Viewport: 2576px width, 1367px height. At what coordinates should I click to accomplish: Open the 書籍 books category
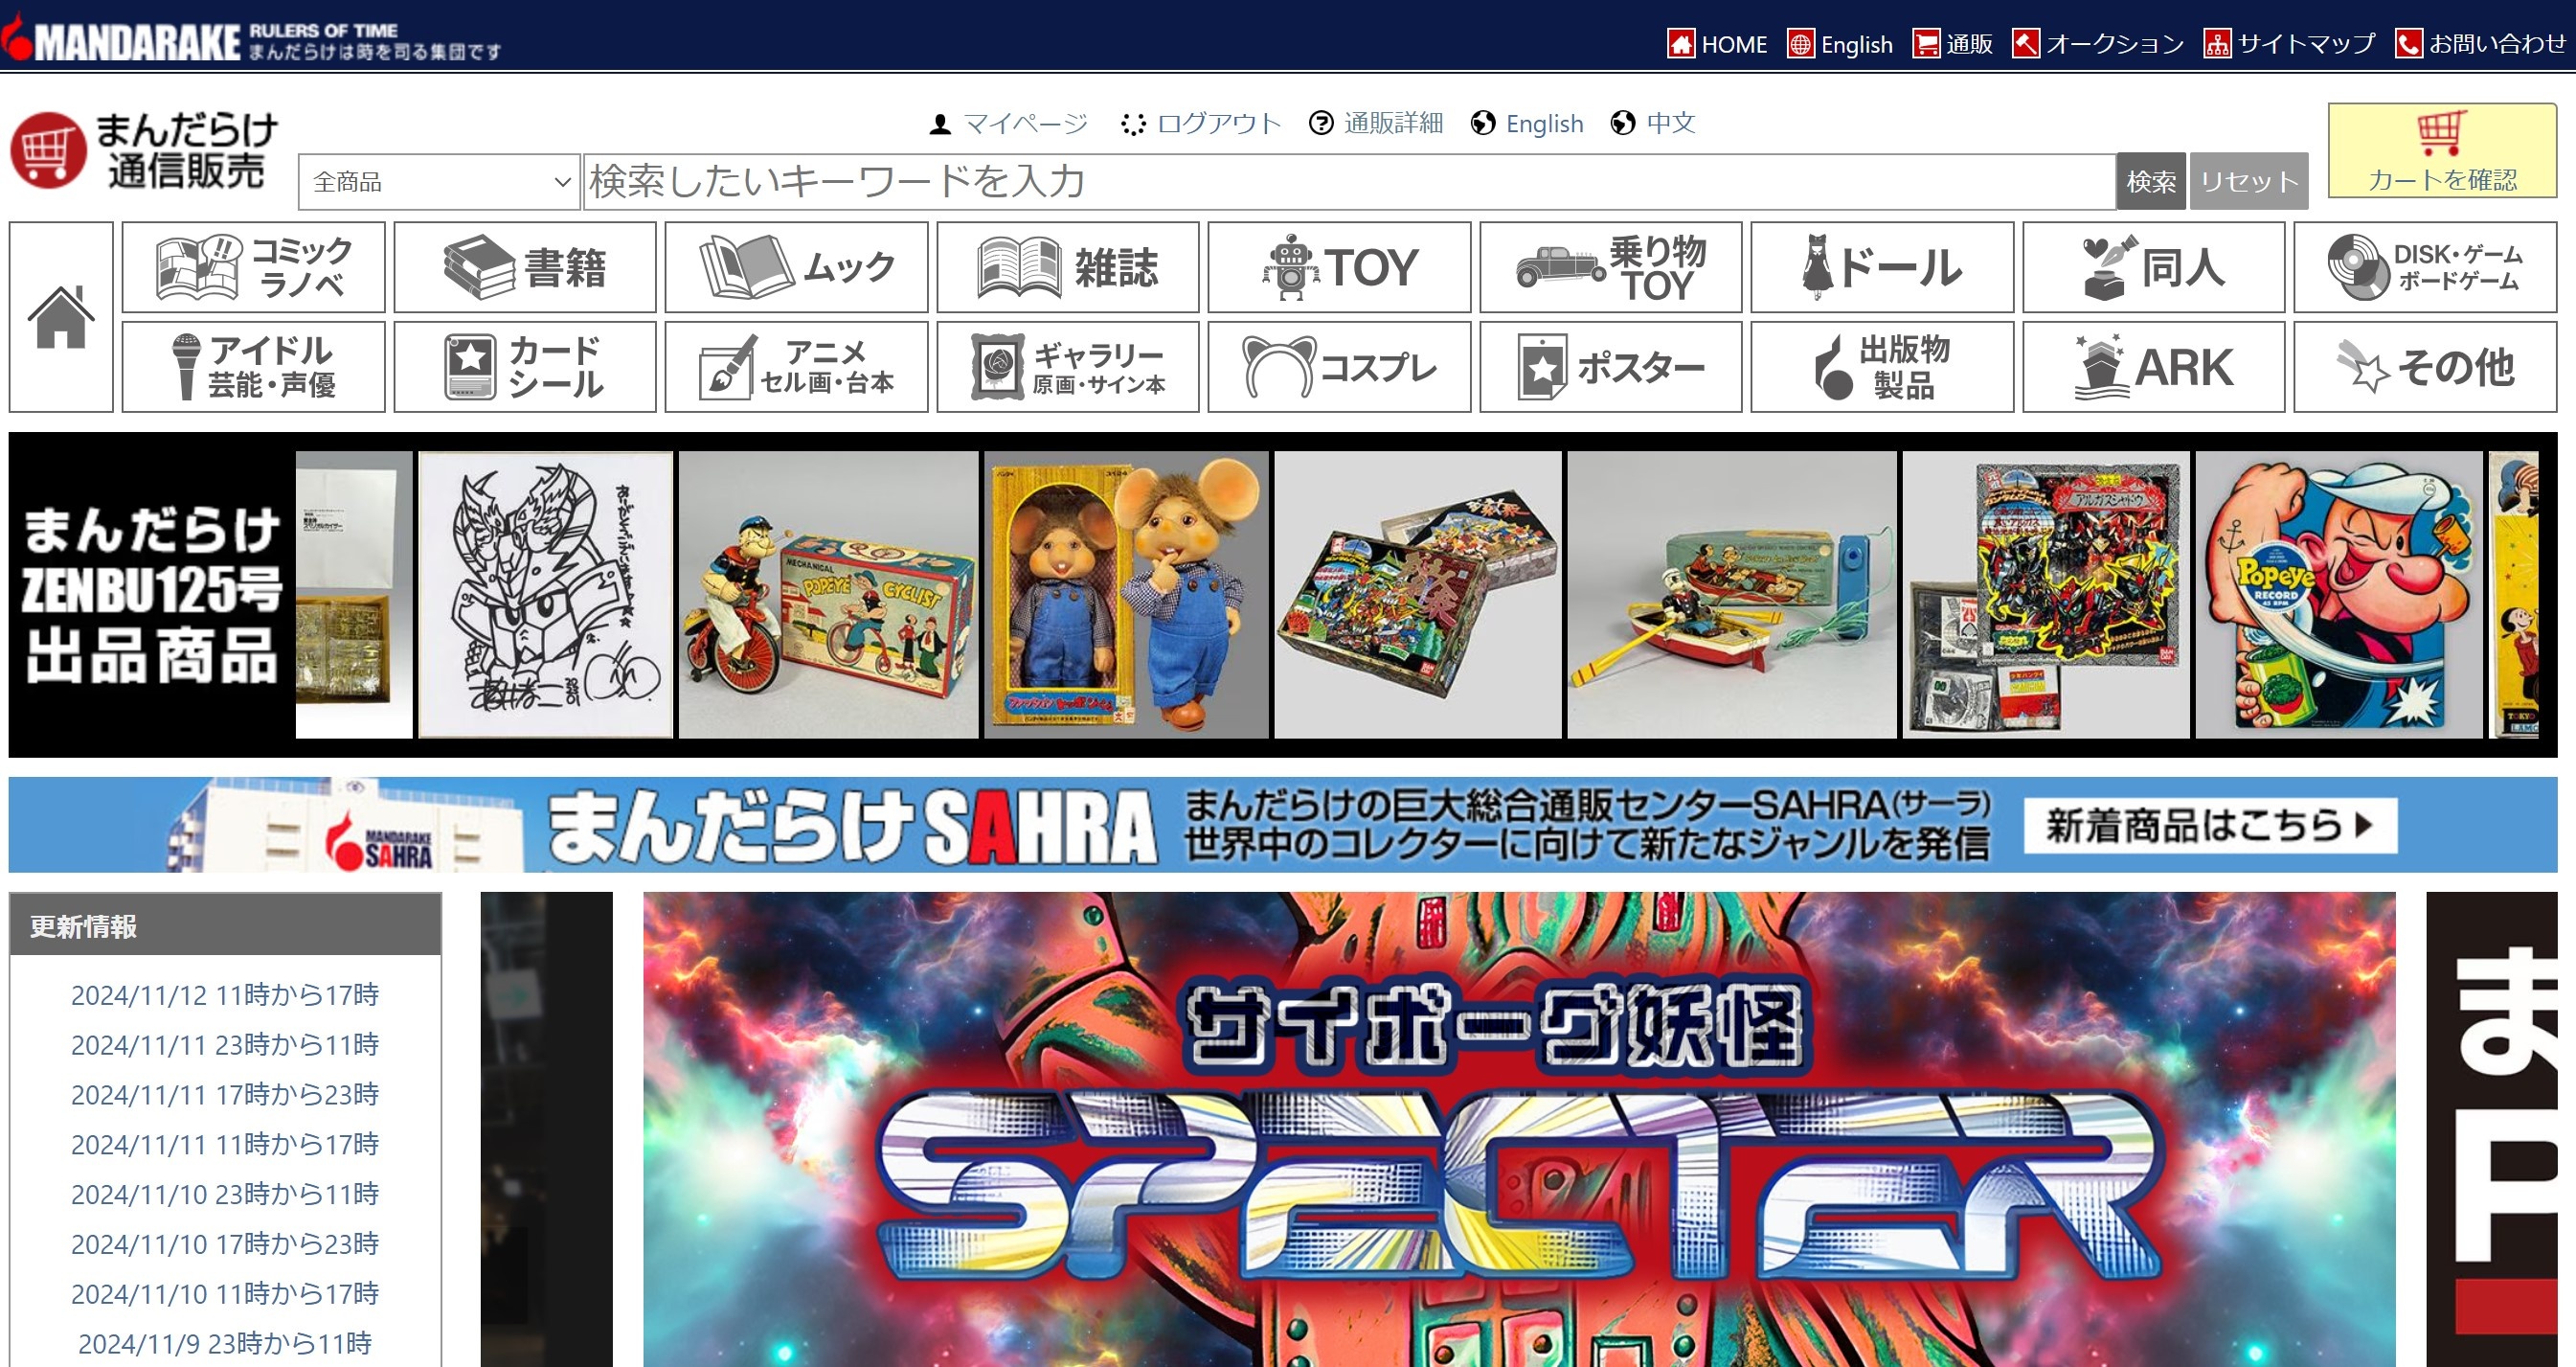coord(525,267)
